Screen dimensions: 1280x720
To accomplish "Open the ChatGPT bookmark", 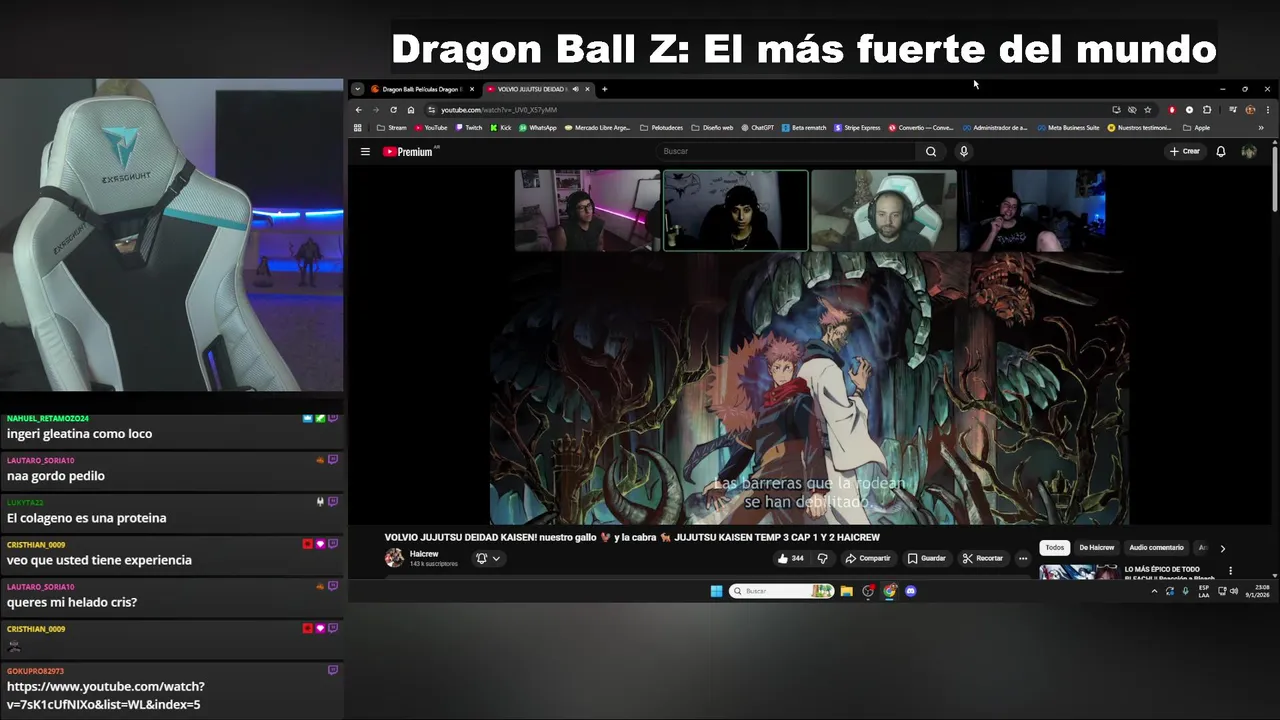I will (x=758, y=128).
